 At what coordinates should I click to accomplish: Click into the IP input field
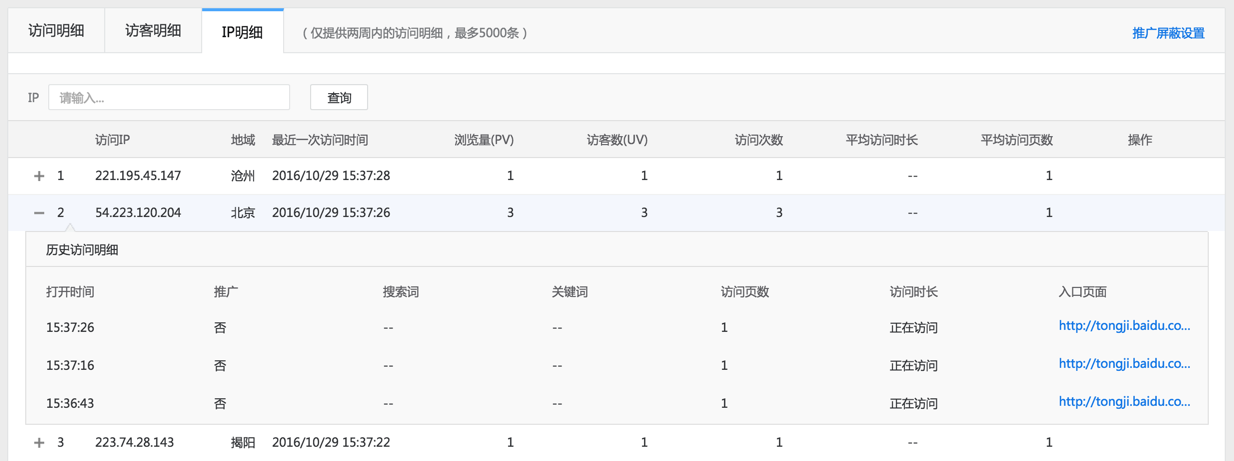[x=169, y=98]
